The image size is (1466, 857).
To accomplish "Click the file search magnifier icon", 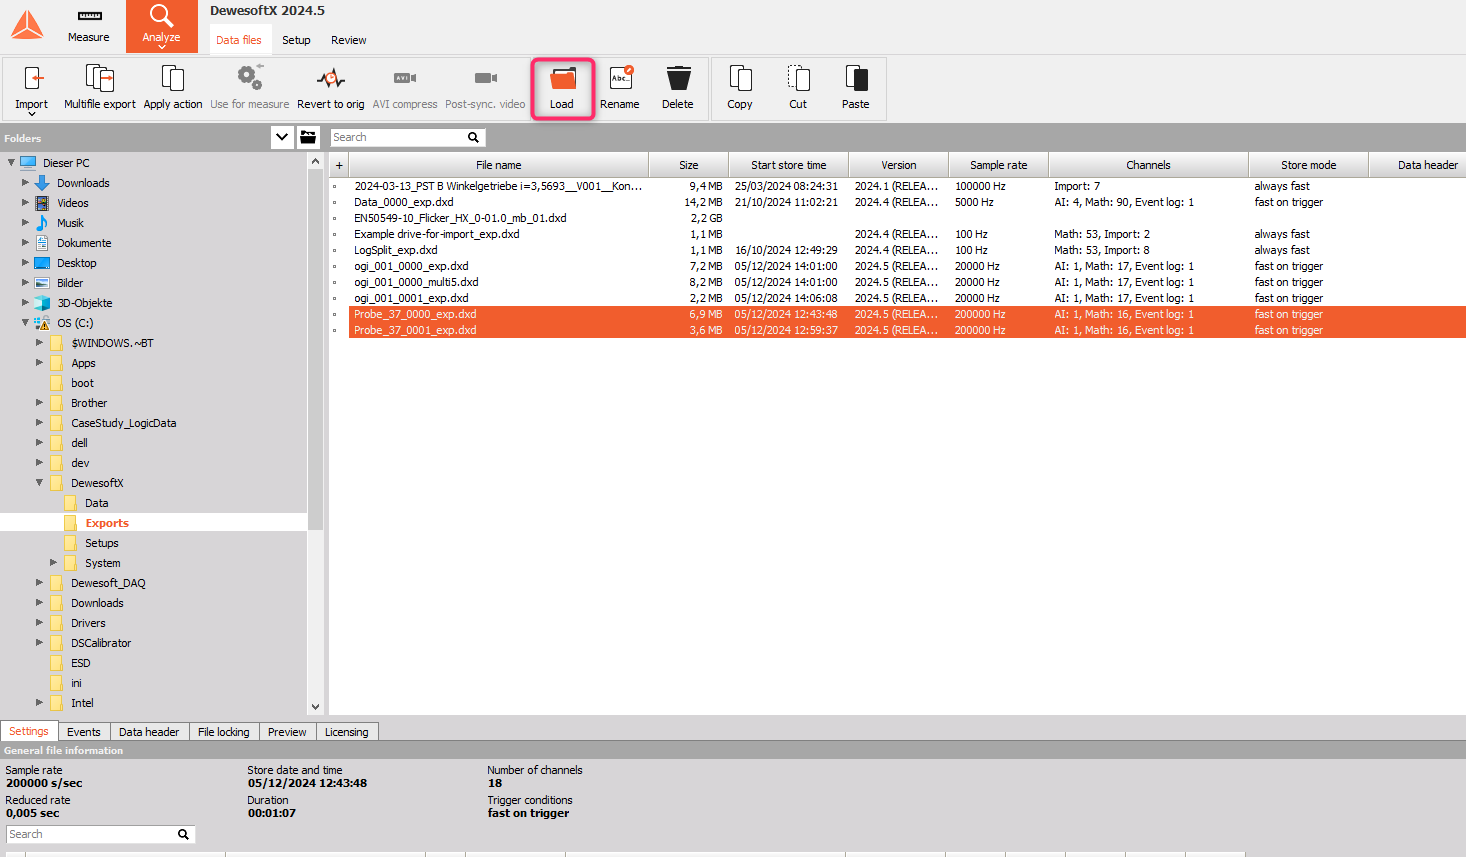I will [474, 138].
